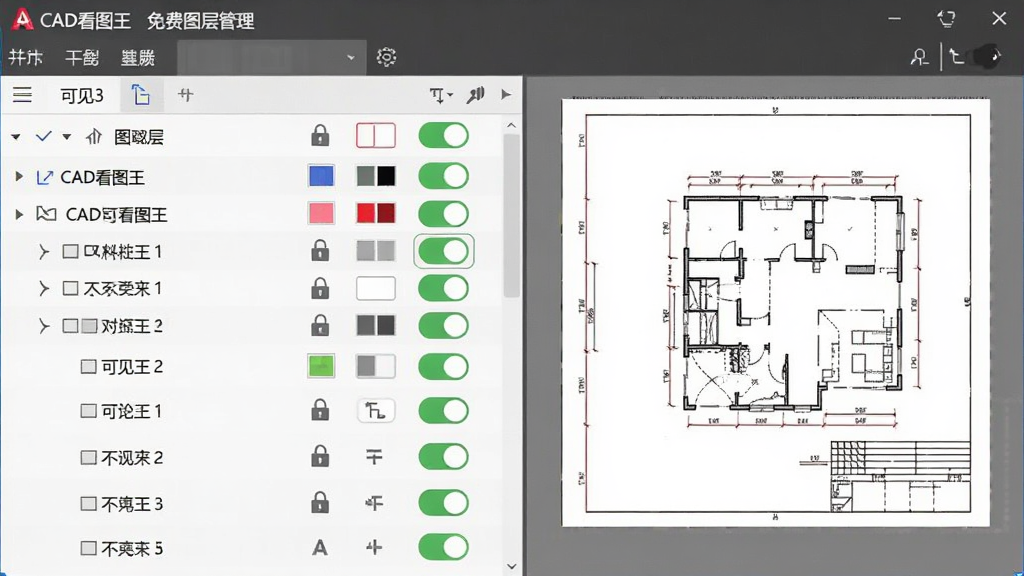The width and height of the screenshot is (1024, 576).
Task: Click the arrow link icon beside CAD看图王
Action: [44, 177]
